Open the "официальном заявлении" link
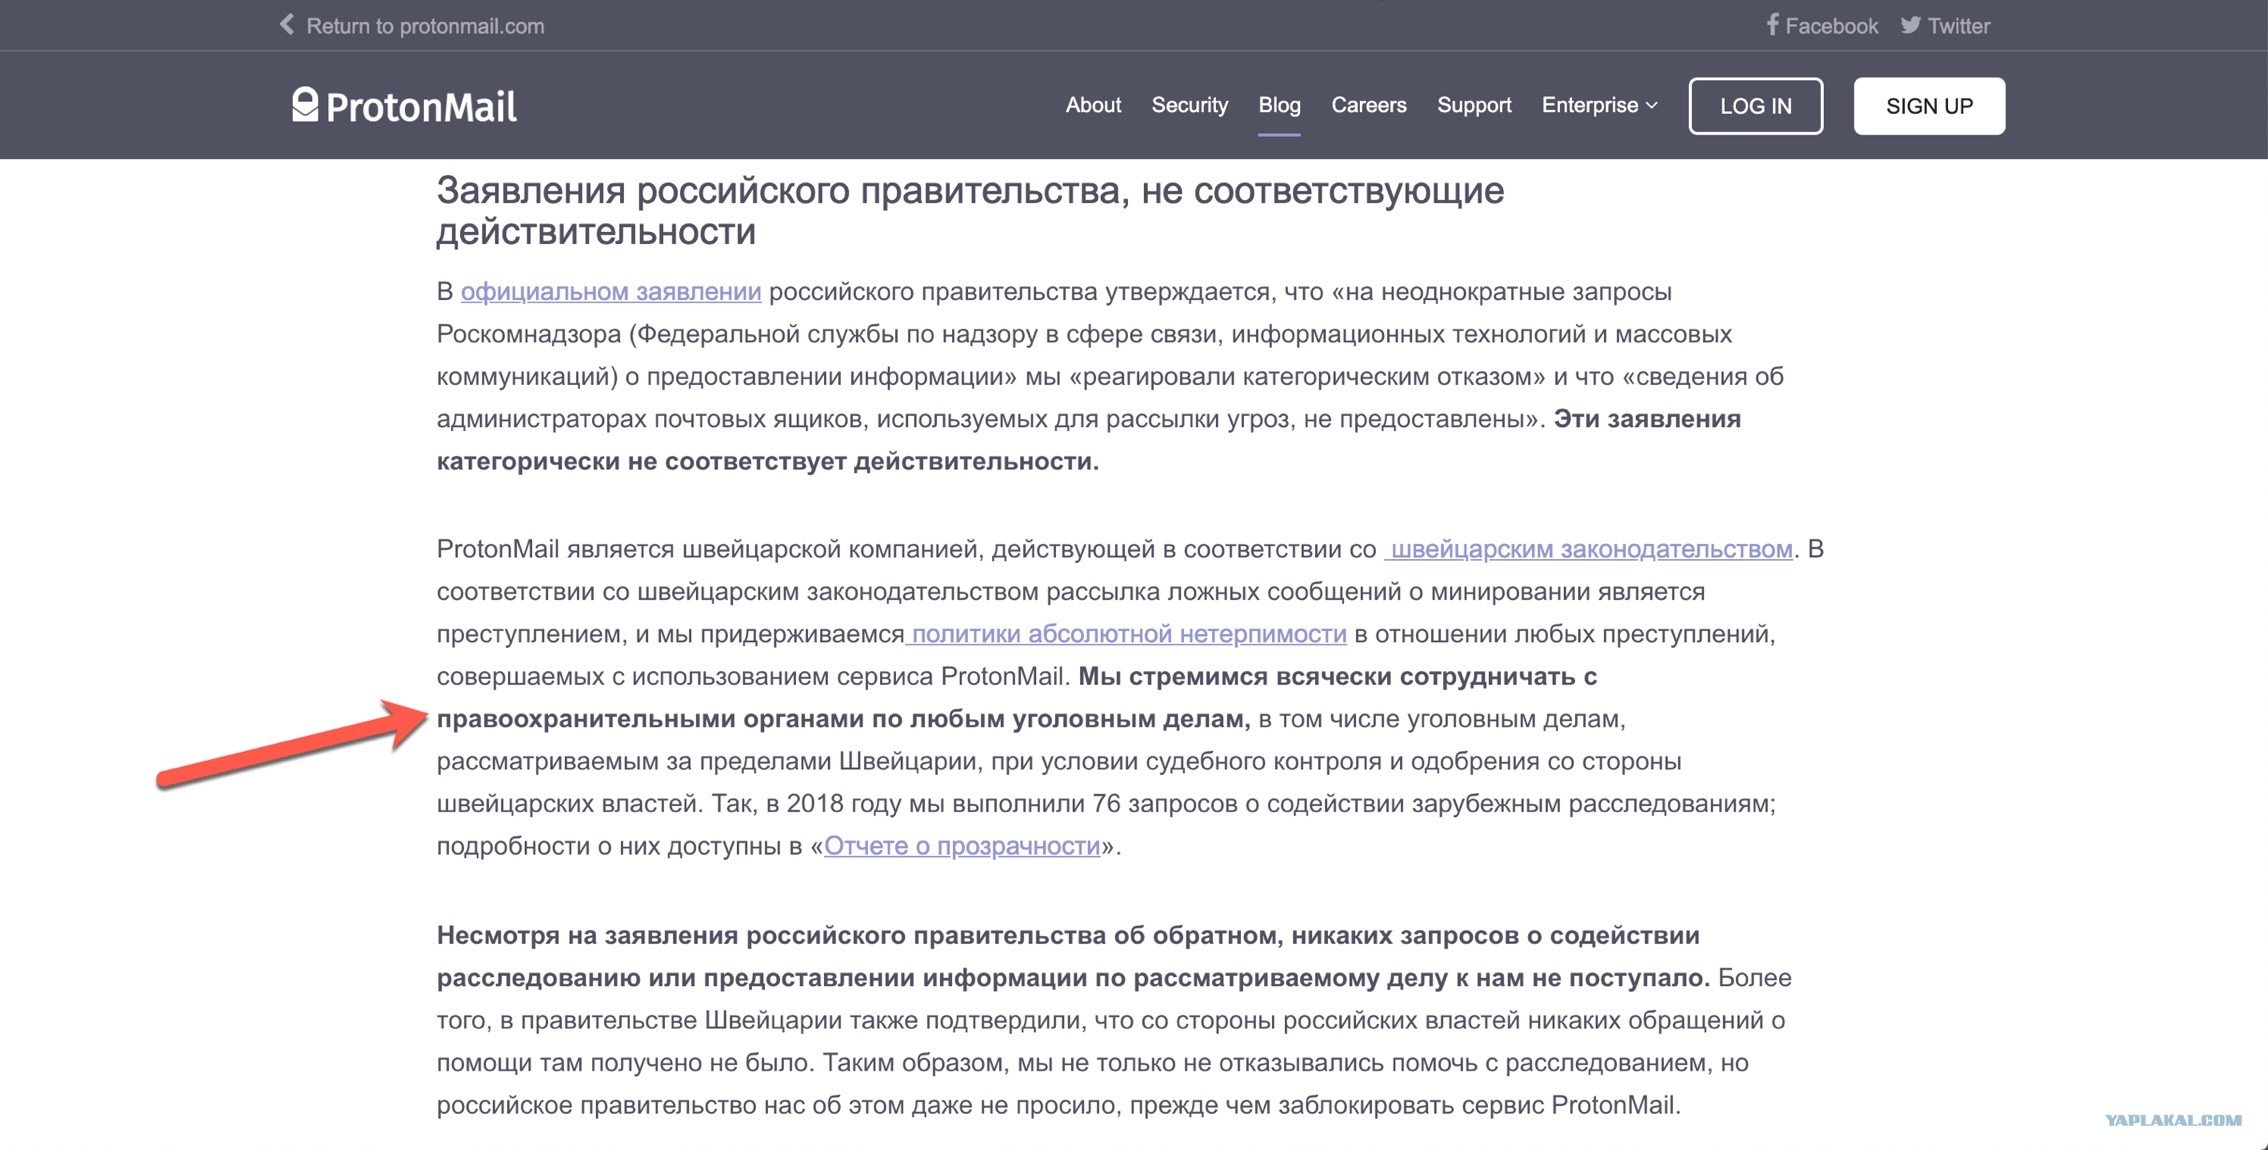Viewport: 2268px width, 1150px height. [x=611, y=291]
